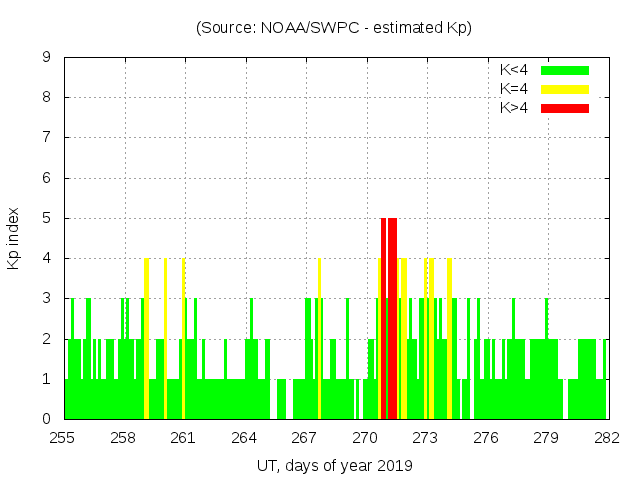Click the isolated yellow bar between days 267 and 270

pyautogui.click(x=319, y=340)
